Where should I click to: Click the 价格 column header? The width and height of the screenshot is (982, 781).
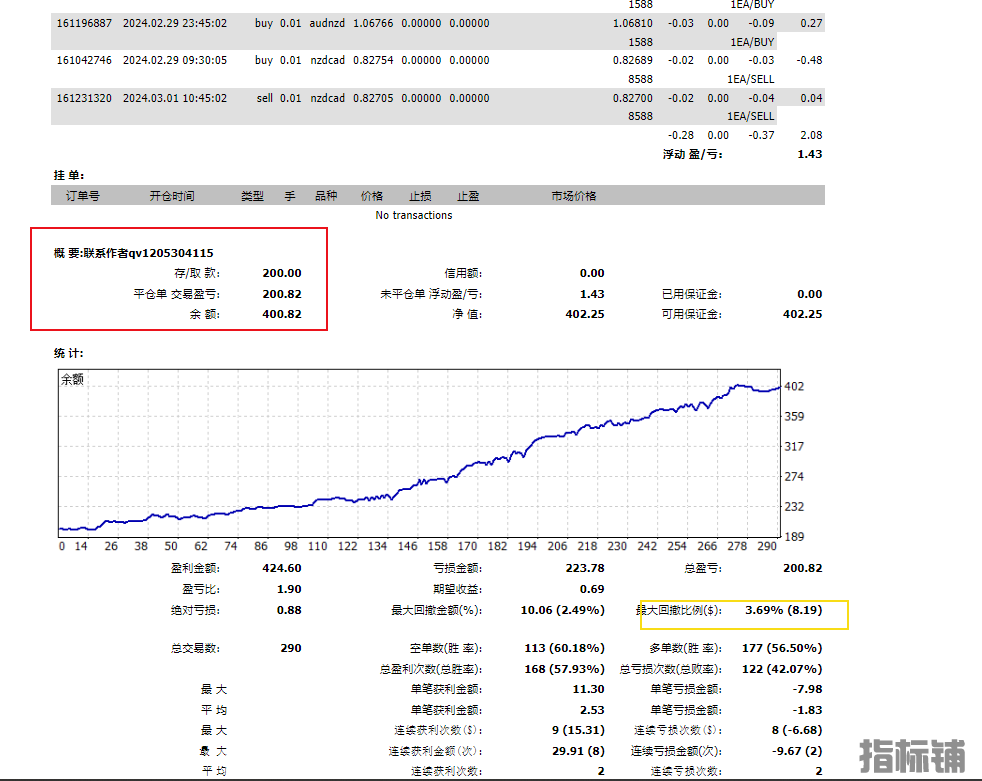372,196
